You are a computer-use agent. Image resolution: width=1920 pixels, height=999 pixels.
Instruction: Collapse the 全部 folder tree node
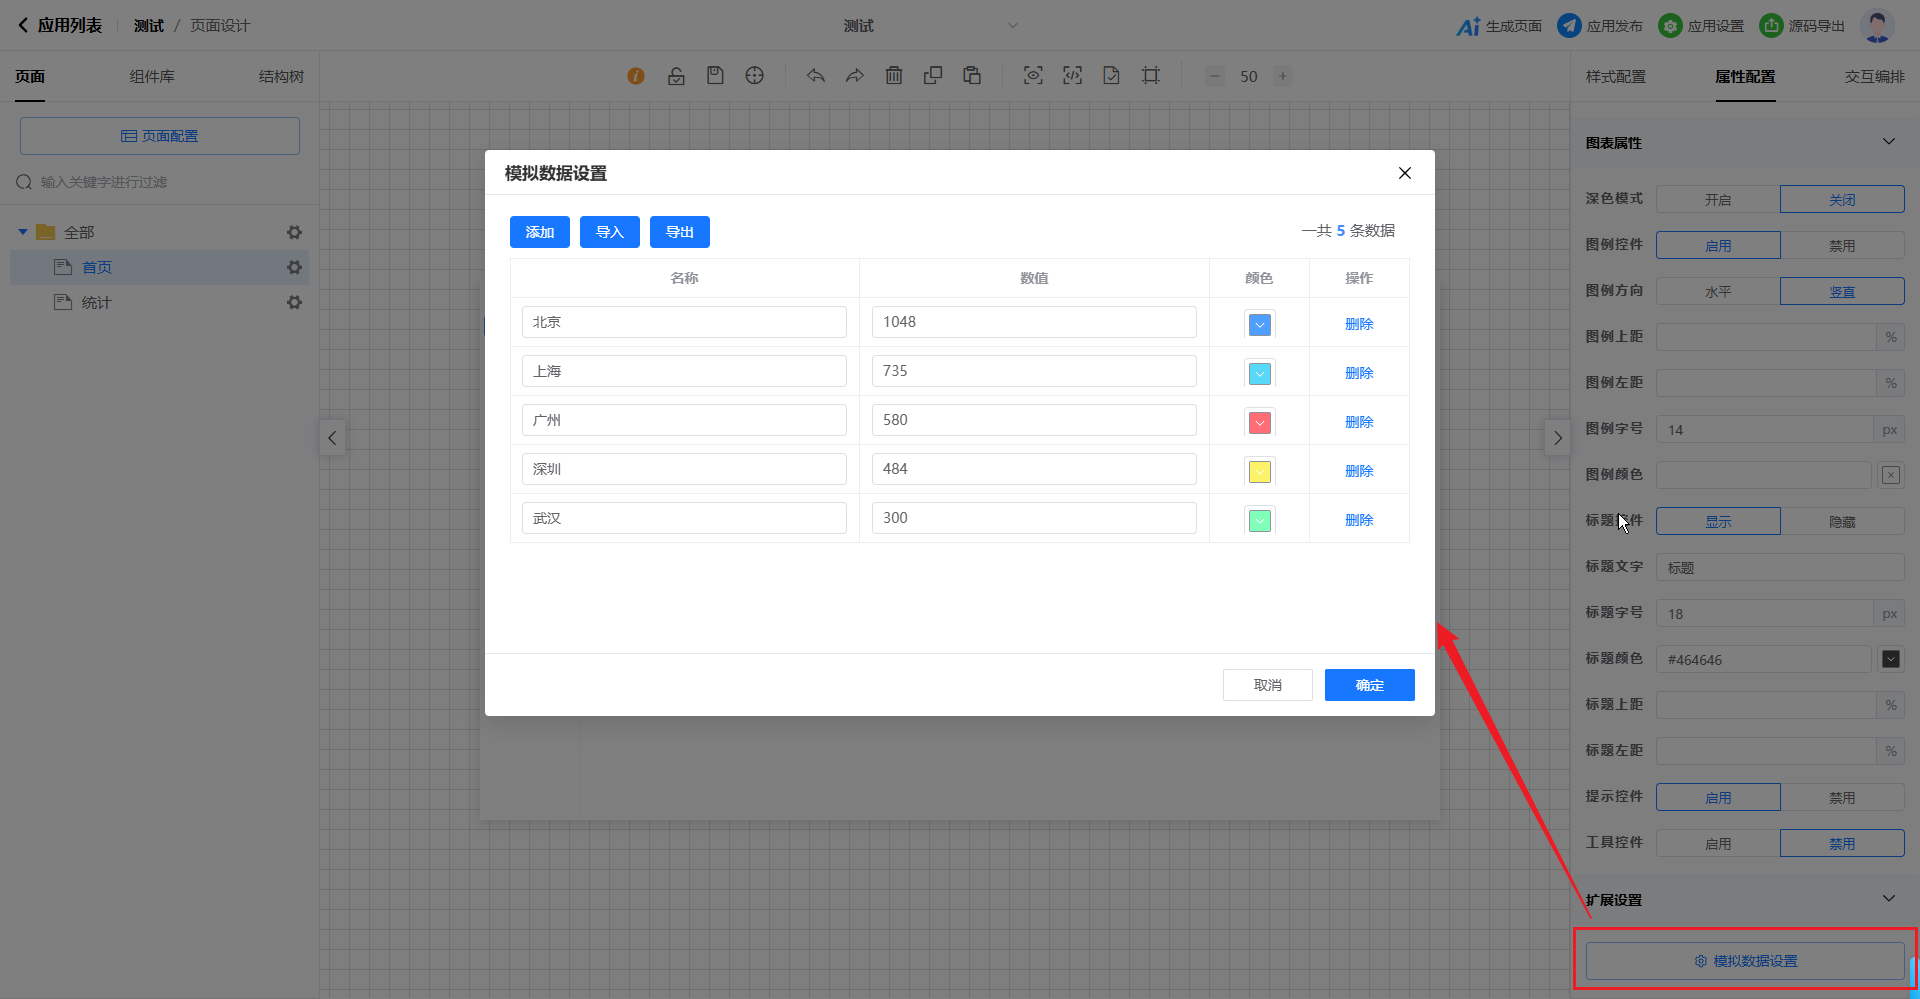click(23, 232)
